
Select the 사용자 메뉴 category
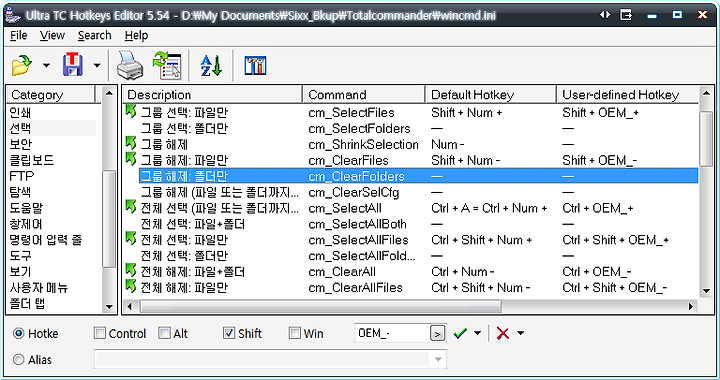tap(39, 288)
